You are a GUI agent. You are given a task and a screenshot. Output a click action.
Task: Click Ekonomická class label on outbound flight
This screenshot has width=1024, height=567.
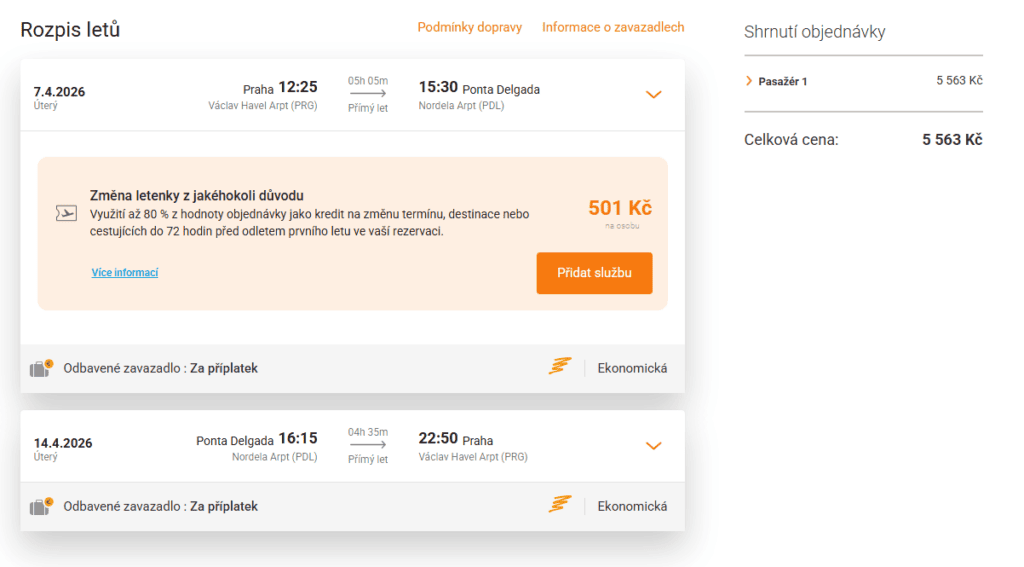[632, 368]
